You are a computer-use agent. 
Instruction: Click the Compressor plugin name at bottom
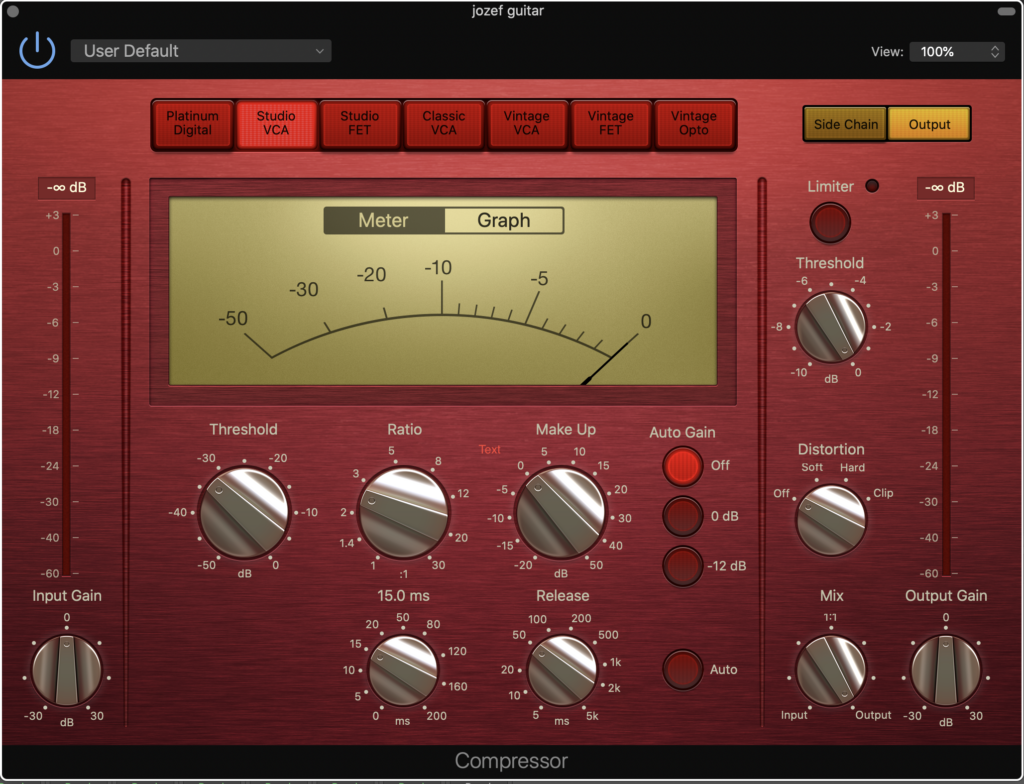click(511, 761)
